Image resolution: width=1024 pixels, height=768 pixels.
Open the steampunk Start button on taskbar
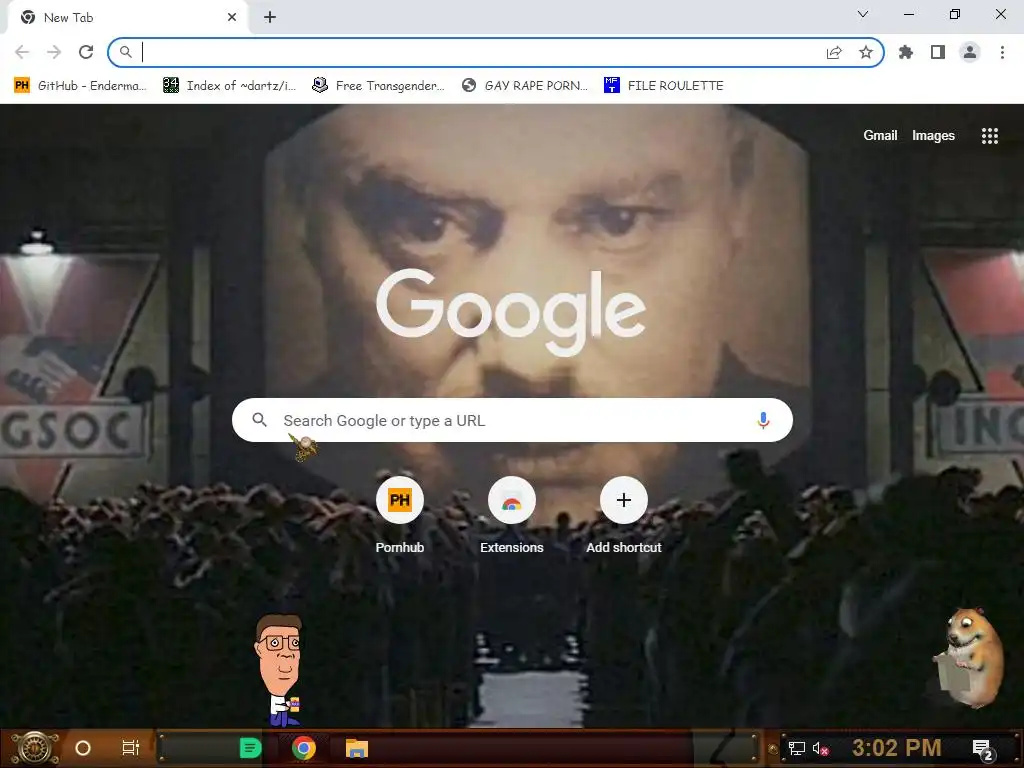click(x=34, y=748)
